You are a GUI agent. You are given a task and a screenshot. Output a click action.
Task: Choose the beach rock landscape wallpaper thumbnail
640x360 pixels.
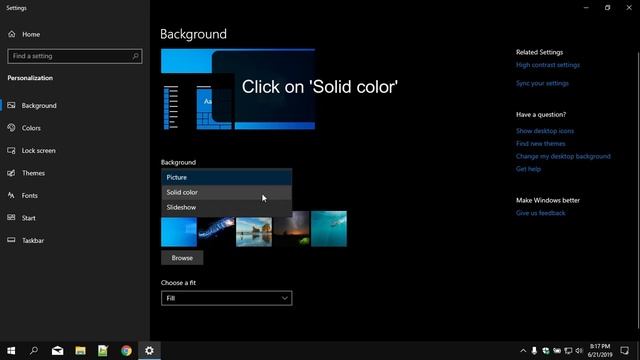pos(254,232)
